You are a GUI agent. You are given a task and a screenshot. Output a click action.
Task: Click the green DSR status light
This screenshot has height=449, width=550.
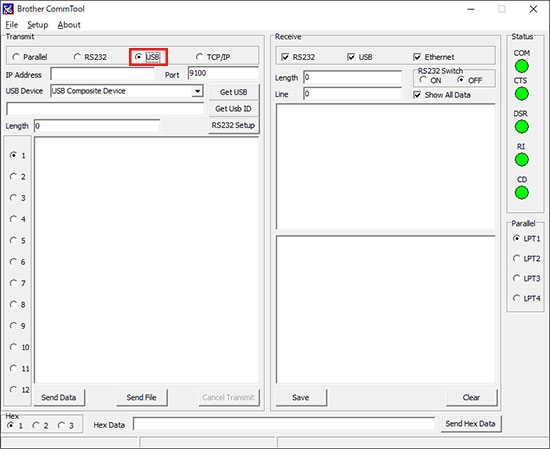pos(522,127)
